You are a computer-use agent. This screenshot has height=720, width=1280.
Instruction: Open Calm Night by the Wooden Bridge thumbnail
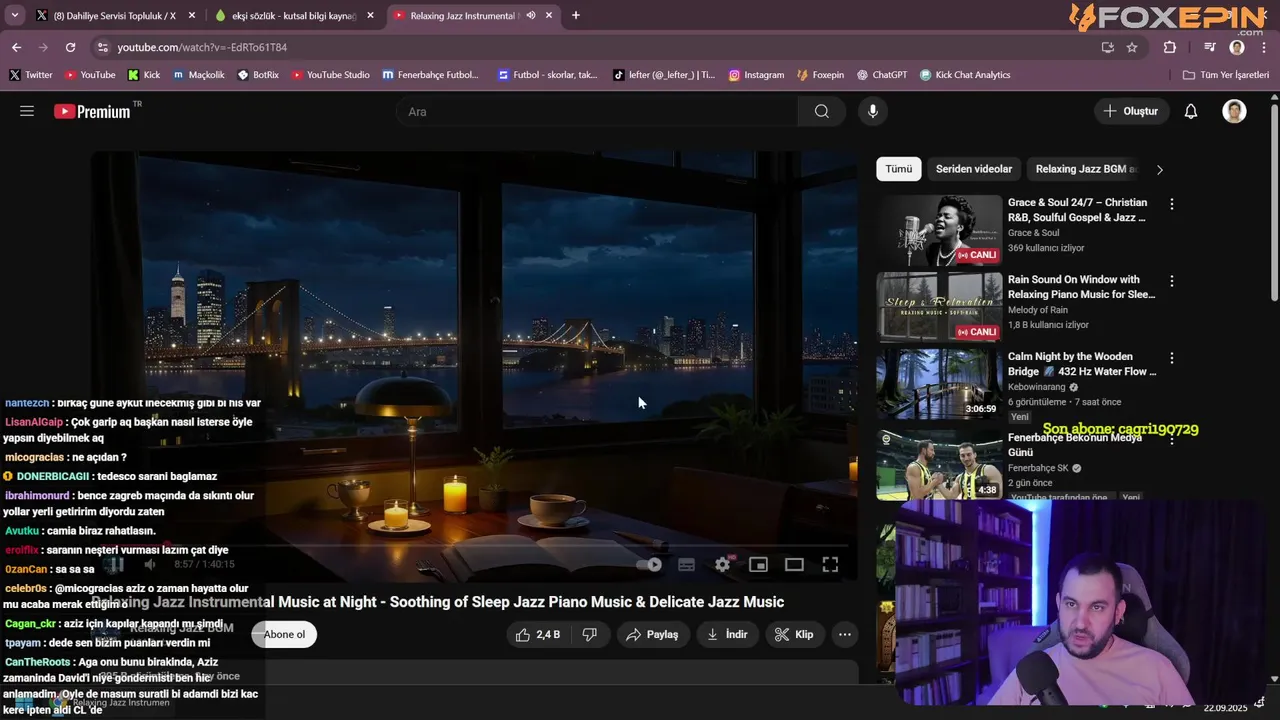(939, 384)
